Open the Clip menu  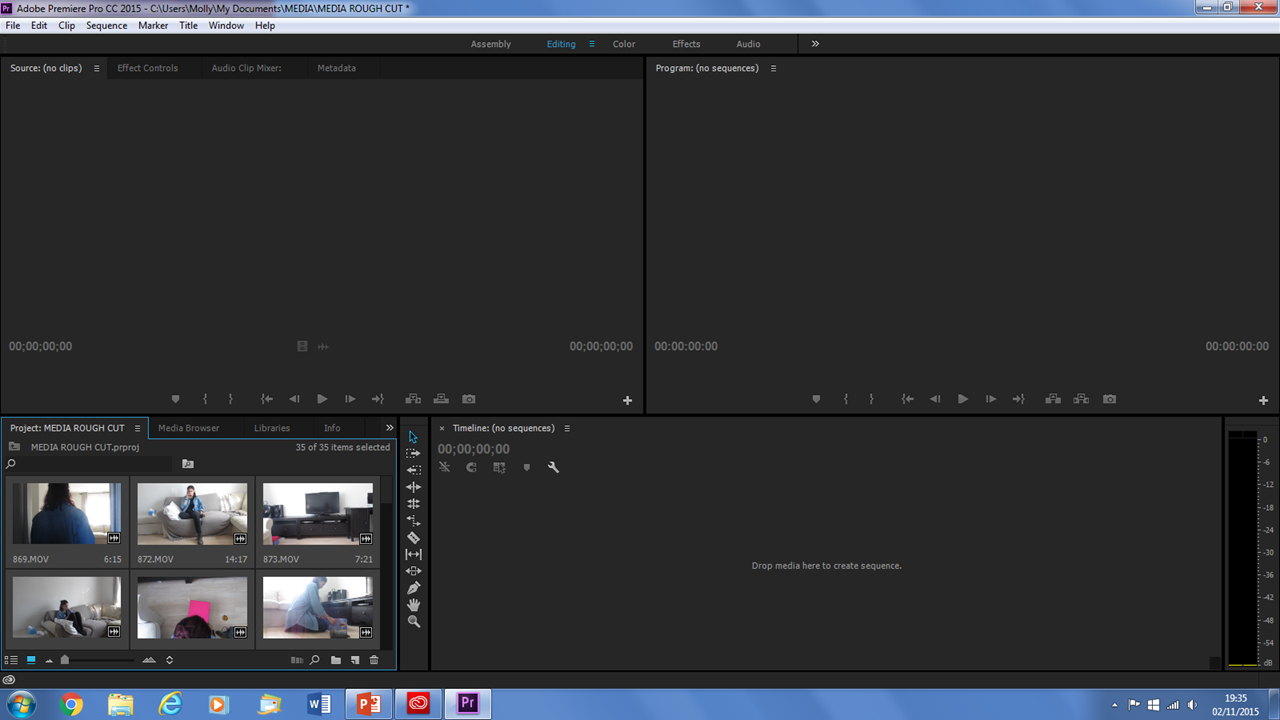click(67, 25)
